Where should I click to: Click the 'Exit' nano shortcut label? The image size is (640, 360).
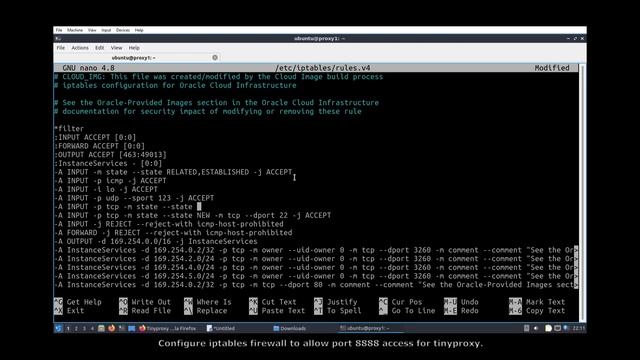coord(75,311)
